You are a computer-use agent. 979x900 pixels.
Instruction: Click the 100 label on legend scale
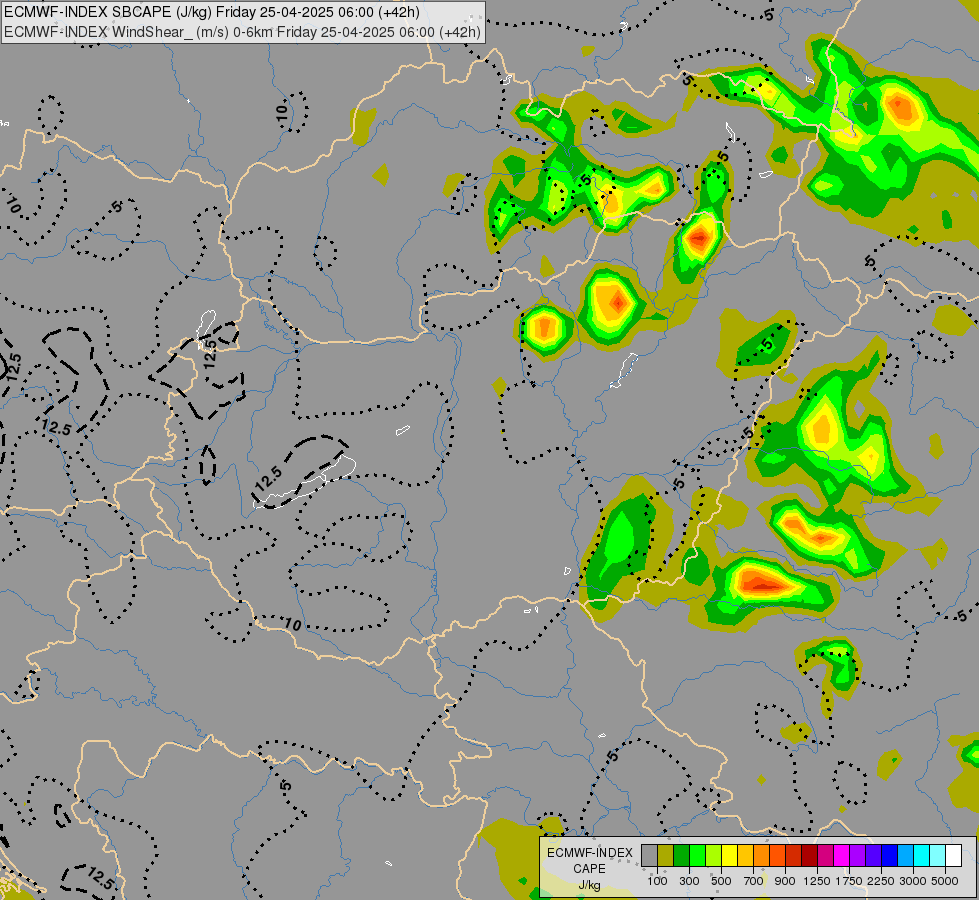[657, 881]
